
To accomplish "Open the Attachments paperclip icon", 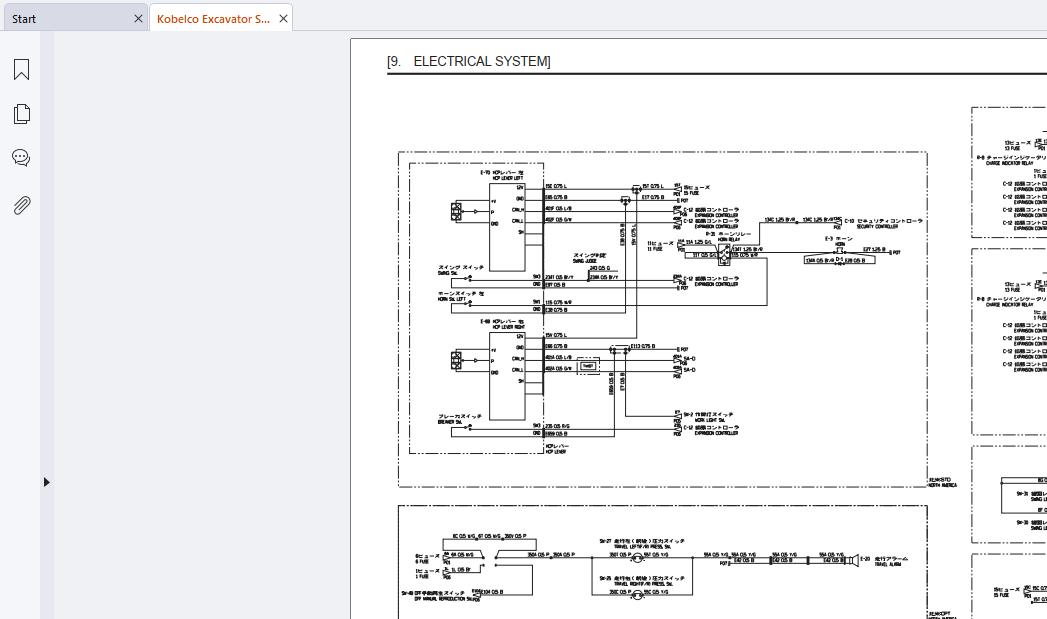I will click(21, 205).
